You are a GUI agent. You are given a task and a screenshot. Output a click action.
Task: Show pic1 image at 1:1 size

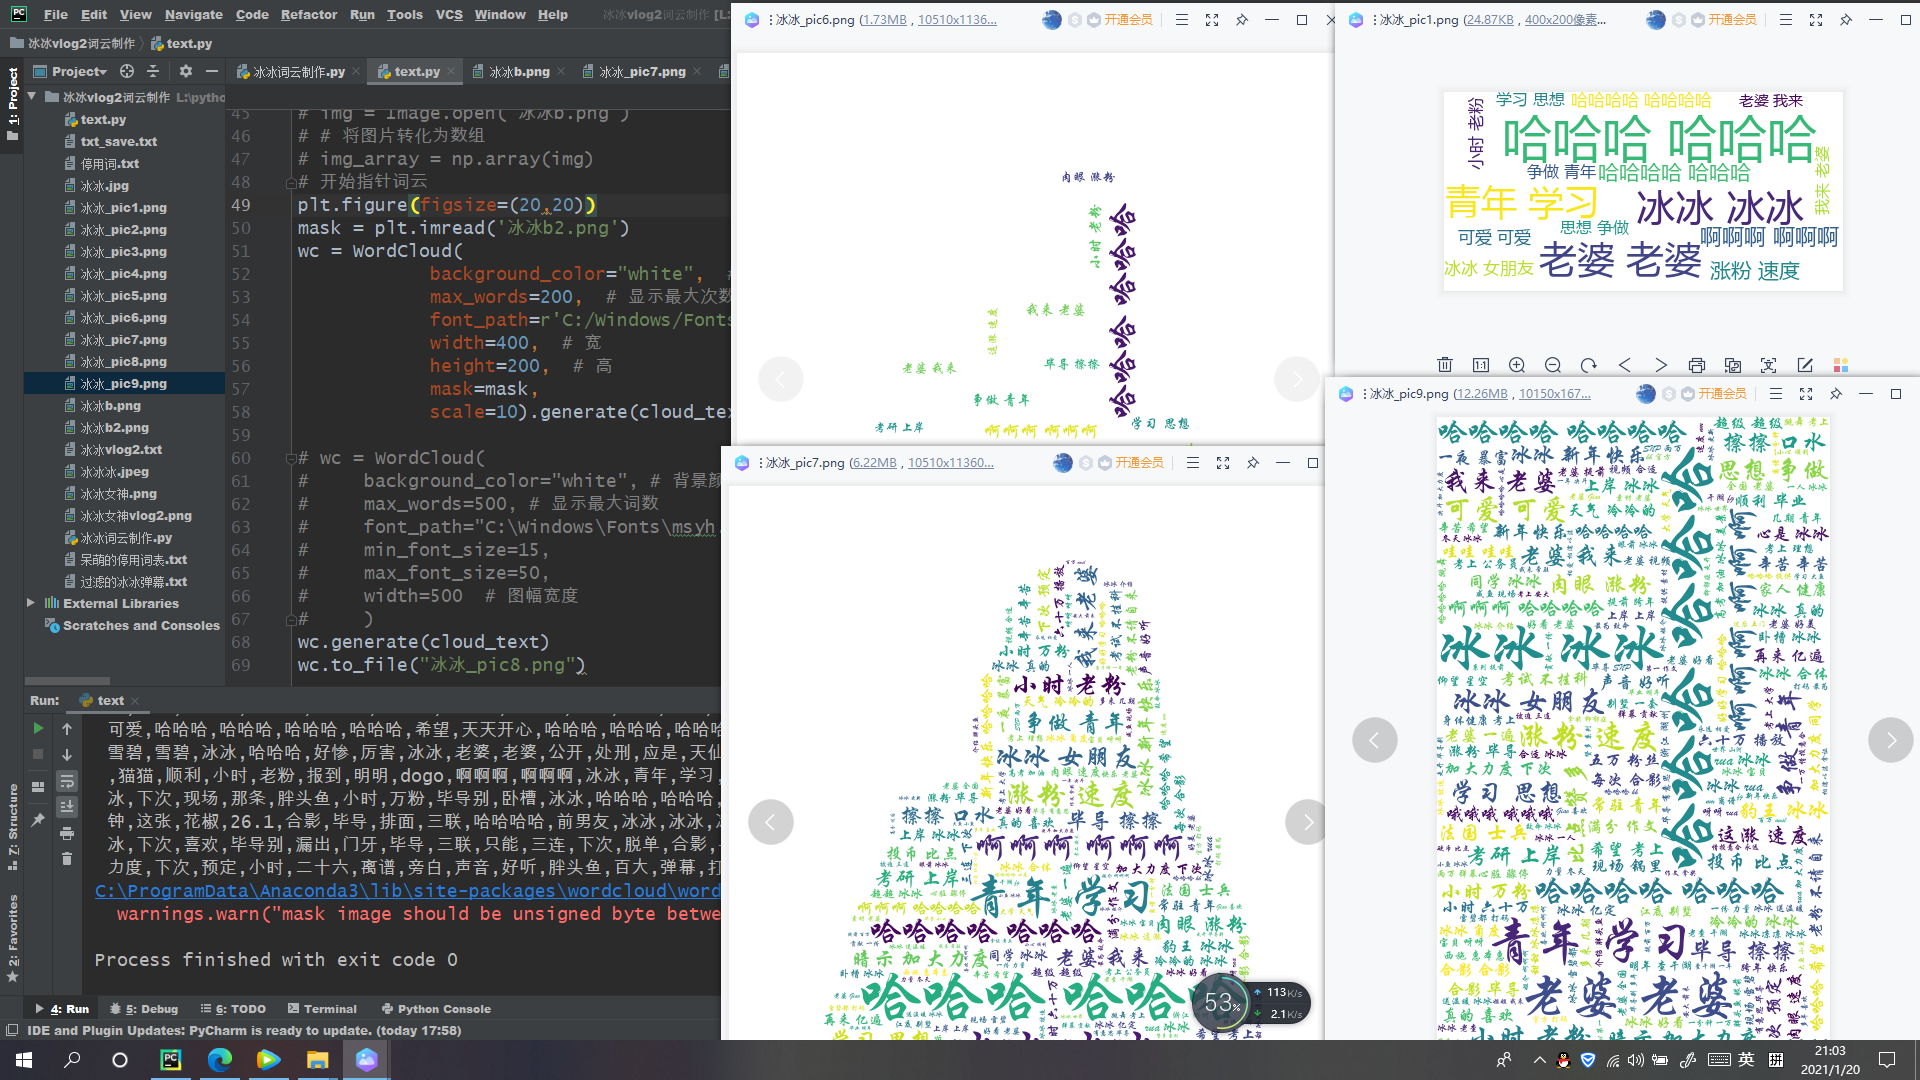pyautogui.click(x=1481, y=365)
